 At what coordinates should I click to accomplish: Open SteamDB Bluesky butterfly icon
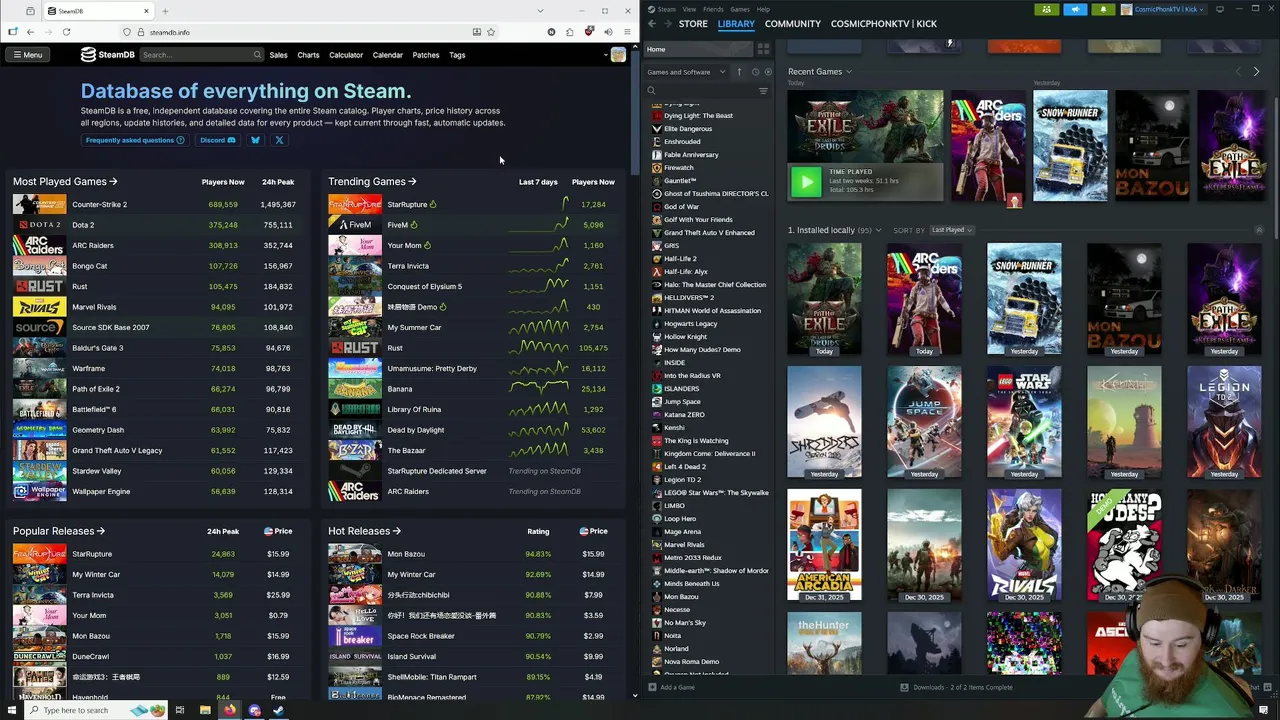pos(255,140)
